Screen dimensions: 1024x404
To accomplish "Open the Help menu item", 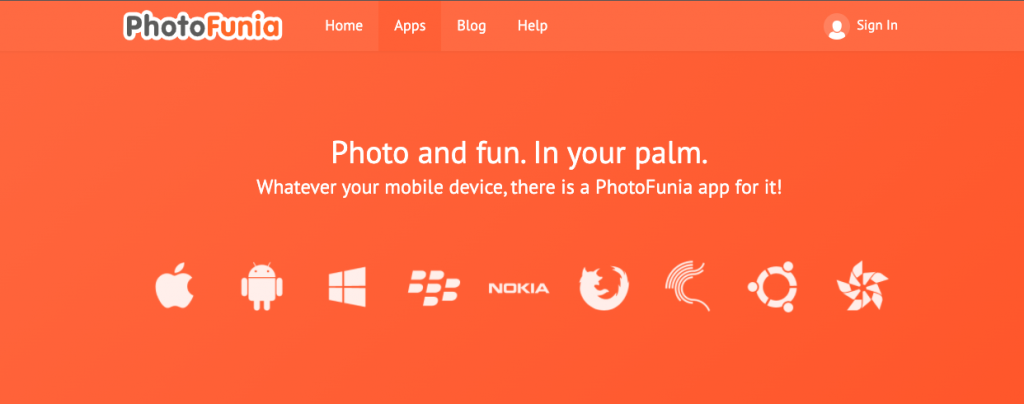I will tap(532, 26).
